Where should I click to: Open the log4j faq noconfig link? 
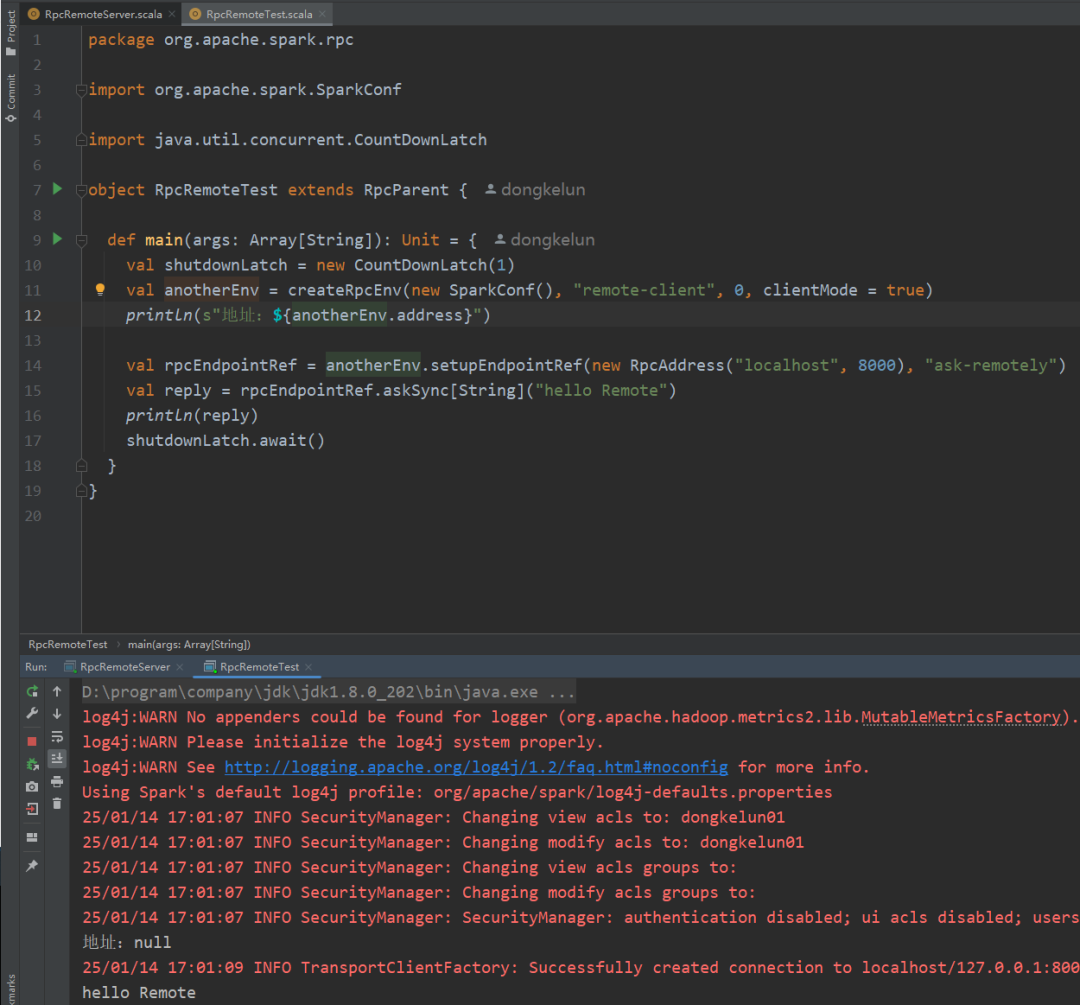coord(476,767)
